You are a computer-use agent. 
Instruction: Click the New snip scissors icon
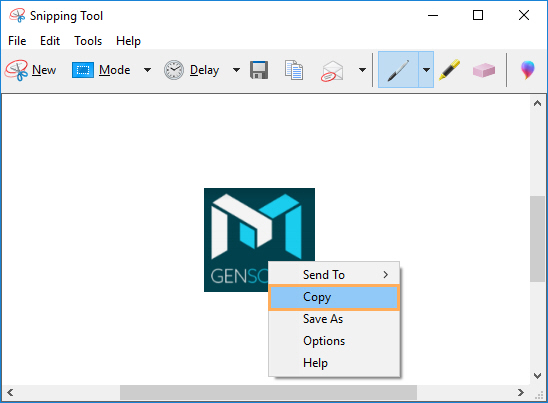coord(16,70)
